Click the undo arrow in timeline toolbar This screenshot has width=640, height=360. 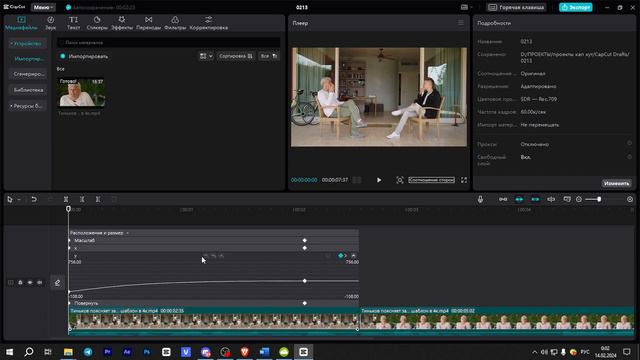point(34,199)
